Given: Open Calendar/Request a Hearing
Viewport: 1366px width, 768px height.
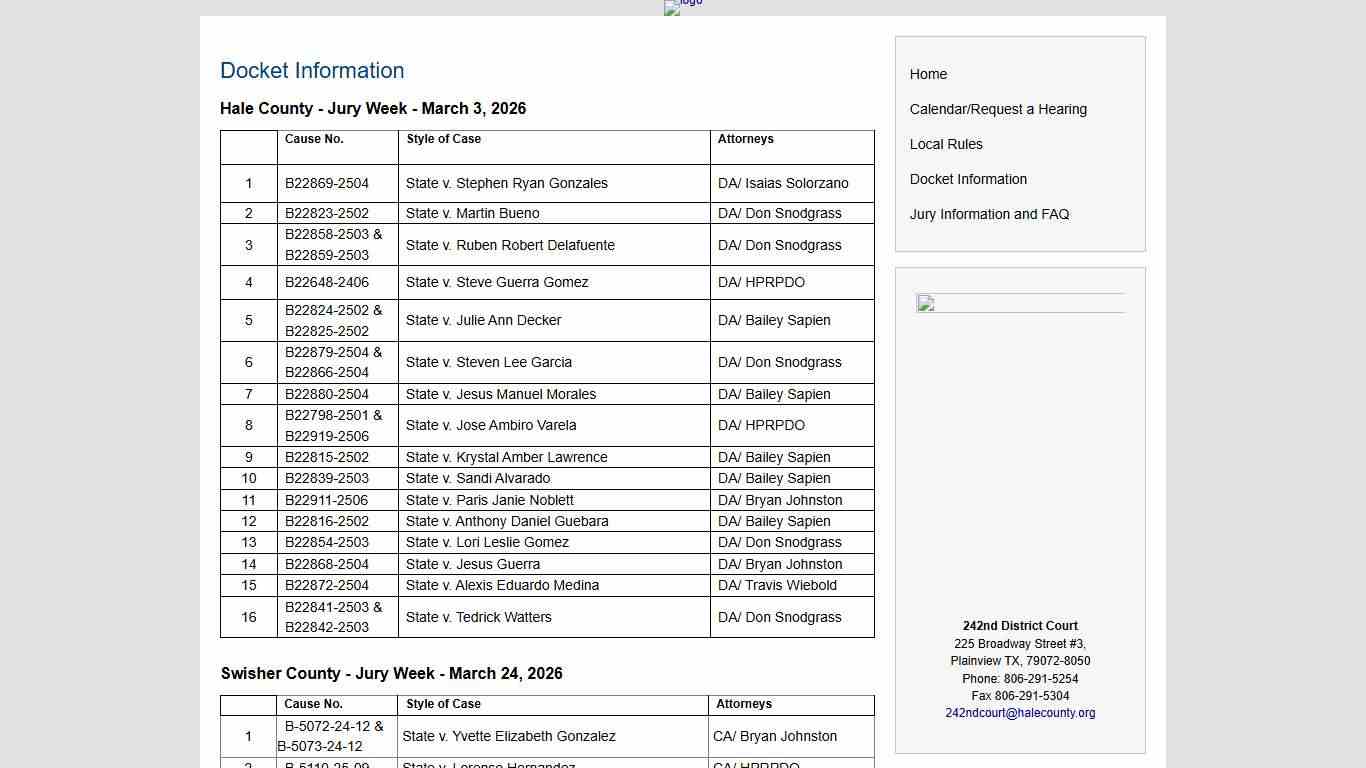Looking at the screenshot, I should pos(998,109).
